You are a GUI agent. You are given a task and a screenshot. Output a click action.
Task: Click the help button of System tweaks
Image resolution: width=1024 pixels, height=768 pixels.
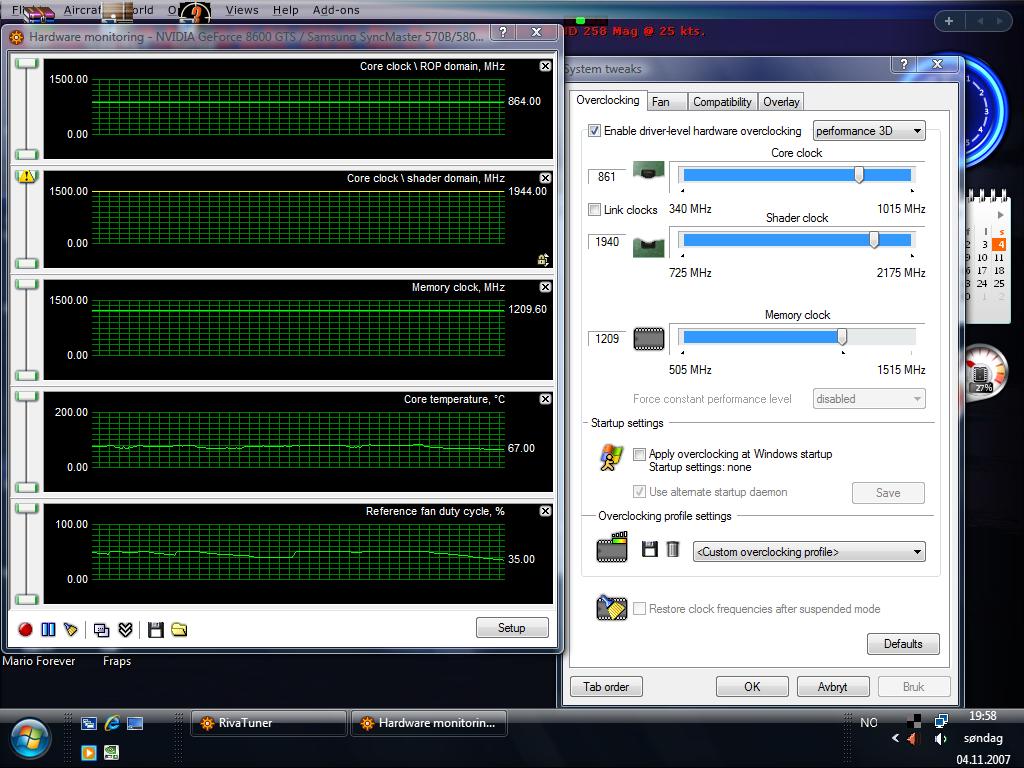[x=904, y=64]
